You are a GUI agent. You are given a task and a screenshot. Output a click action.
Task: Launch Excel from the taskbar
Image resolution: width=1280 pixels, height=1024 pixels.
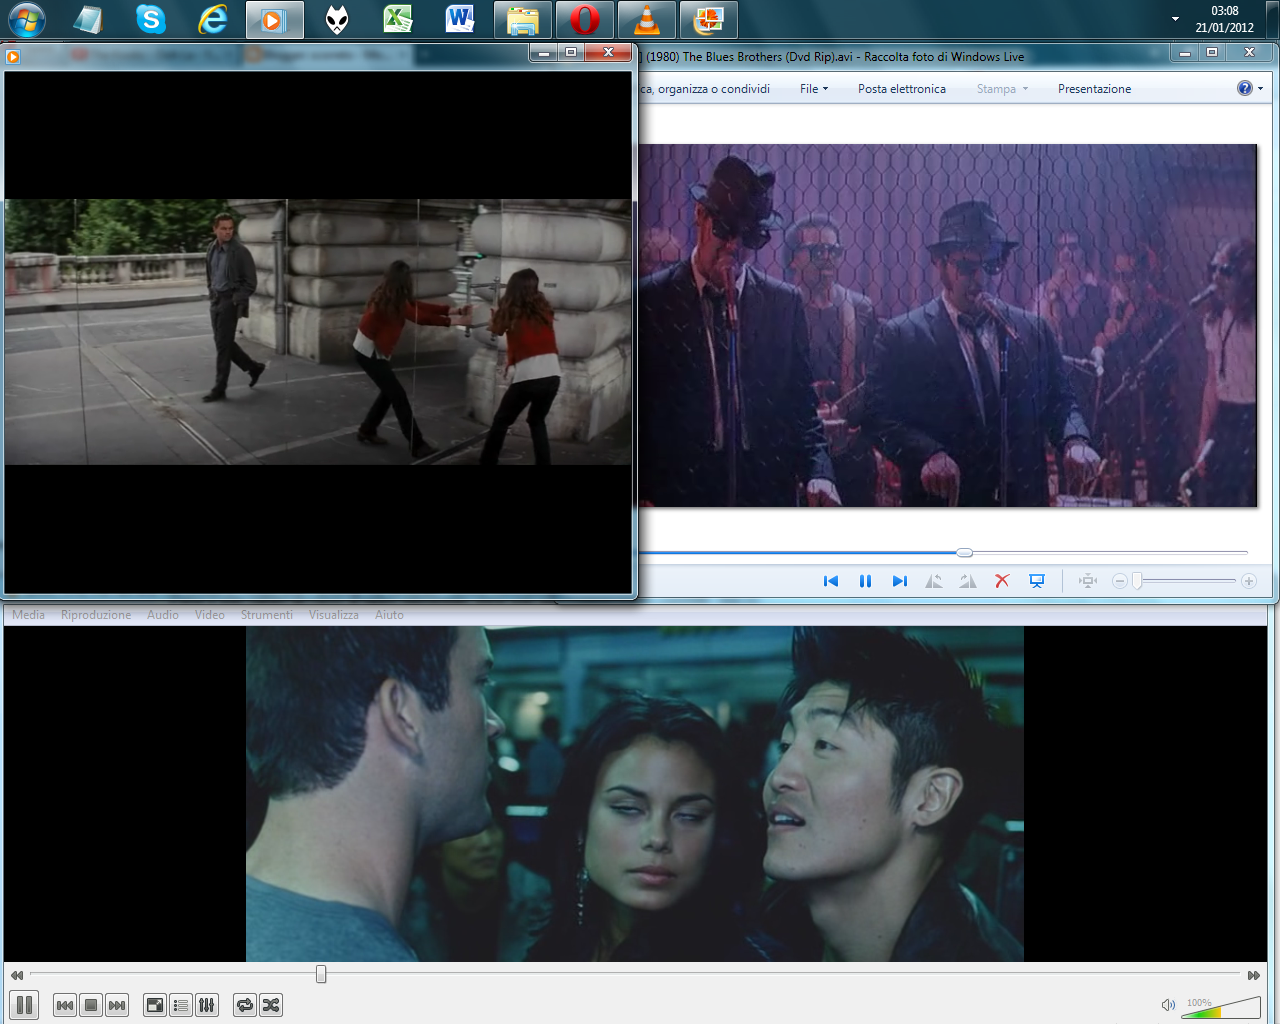point(399,20)
